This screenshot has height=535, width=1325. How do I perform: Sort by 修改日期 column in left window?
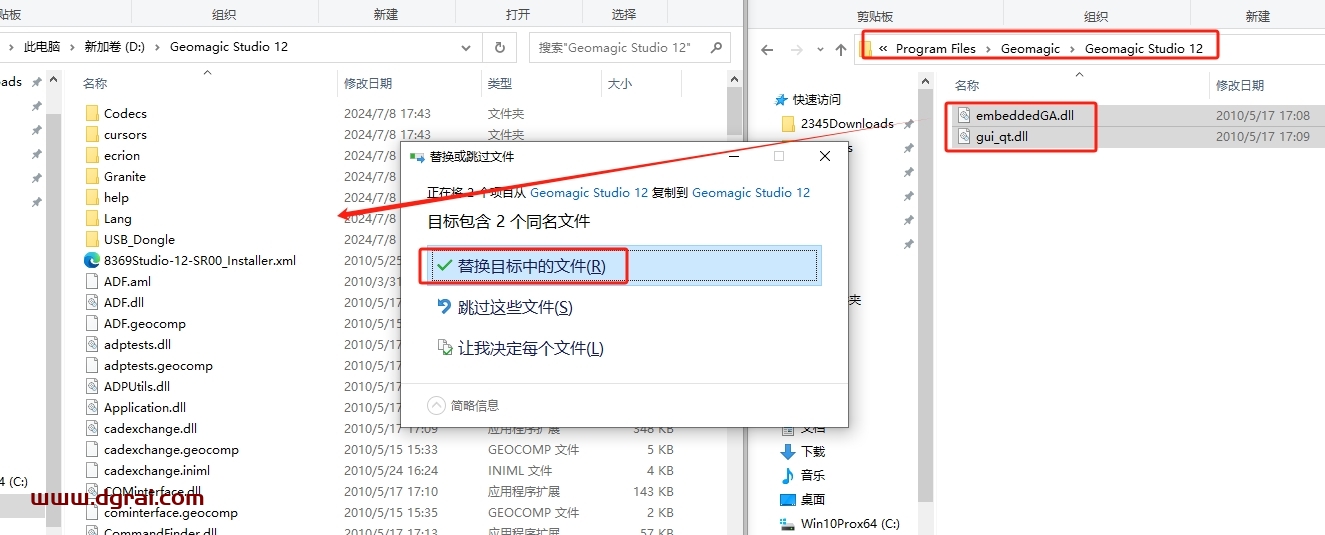point(368,84)
